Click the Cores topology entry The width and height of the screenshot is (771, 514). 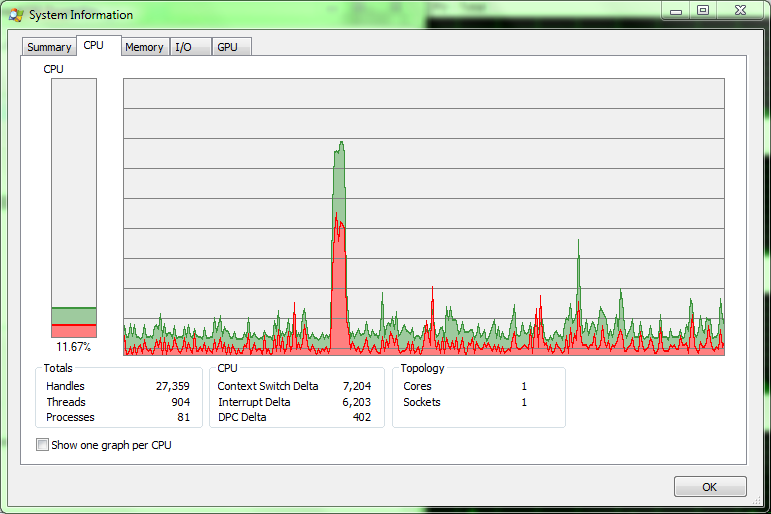pyautogui.click(x=465, y=386)
